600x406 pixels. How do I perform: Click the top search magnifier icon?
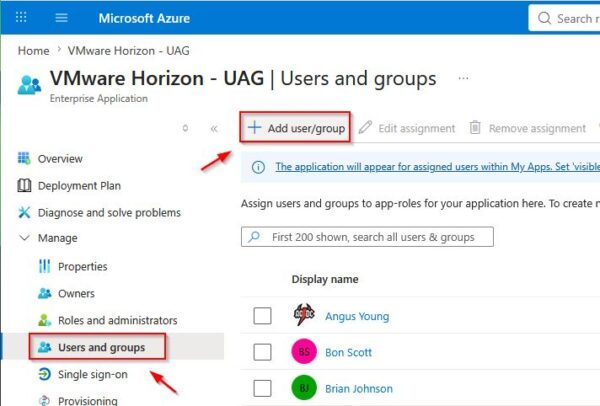pos(544,18)
